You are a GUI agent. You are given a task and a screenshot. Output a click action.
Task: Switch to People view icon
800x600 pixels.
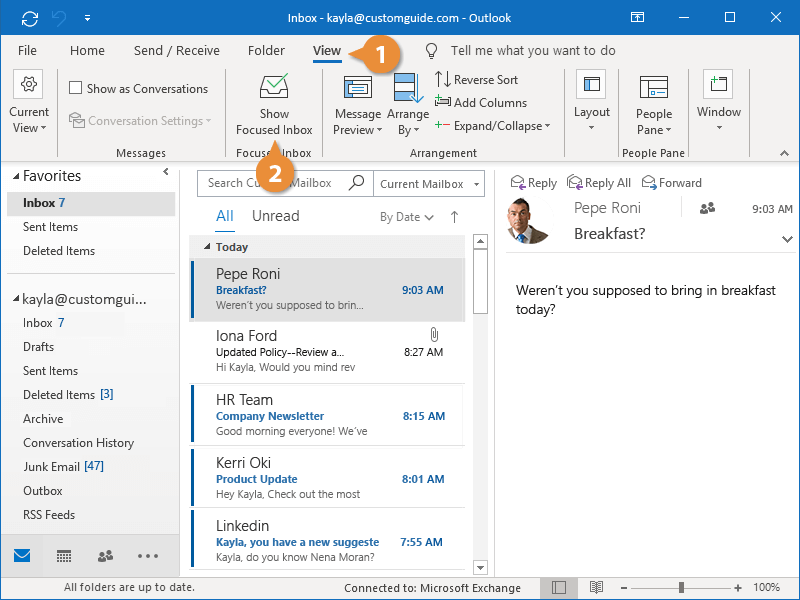tap(106, 556)
